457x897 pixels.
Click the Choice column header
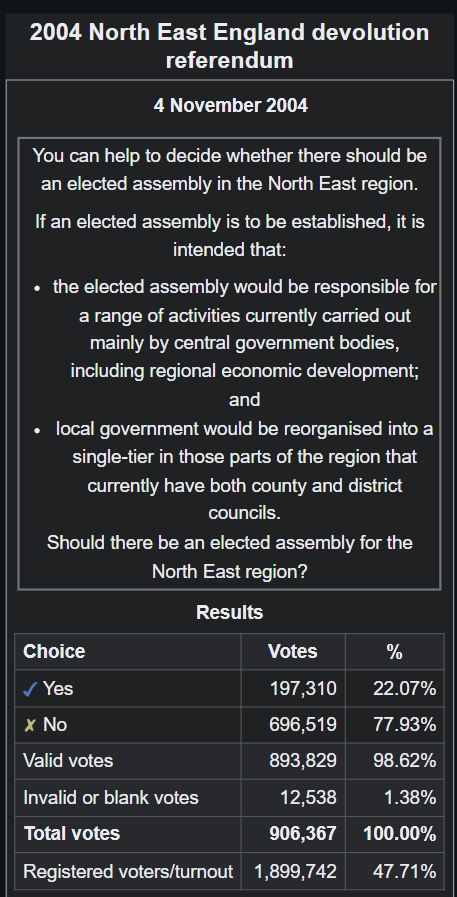(x=54, y=651)
